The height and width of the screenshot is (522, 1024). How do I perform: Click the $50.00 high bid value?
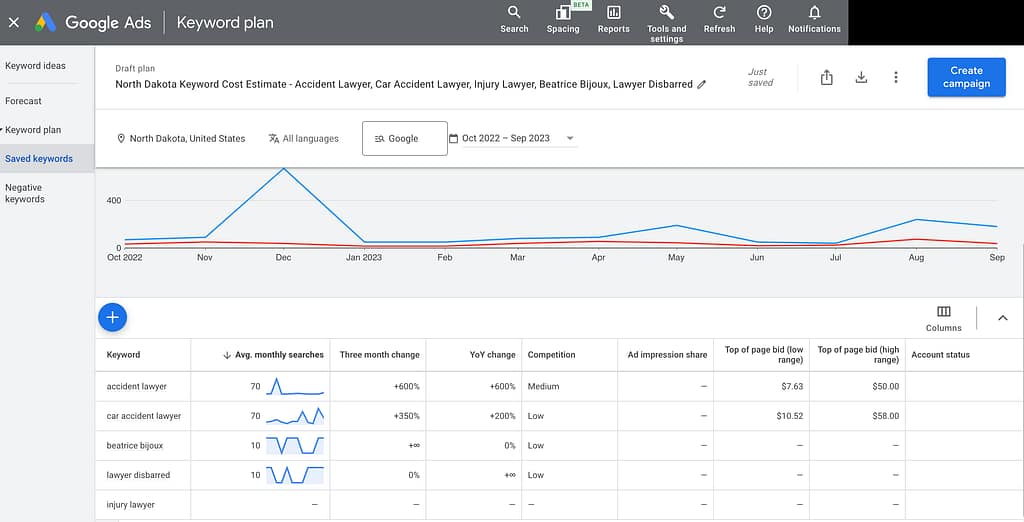[x=886, y=386]
